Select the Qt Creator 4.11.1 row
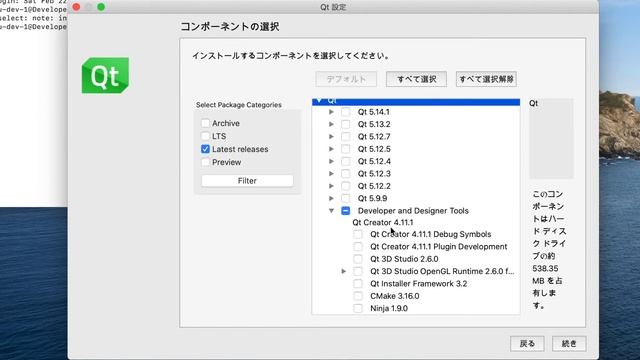 coord(383,222)
